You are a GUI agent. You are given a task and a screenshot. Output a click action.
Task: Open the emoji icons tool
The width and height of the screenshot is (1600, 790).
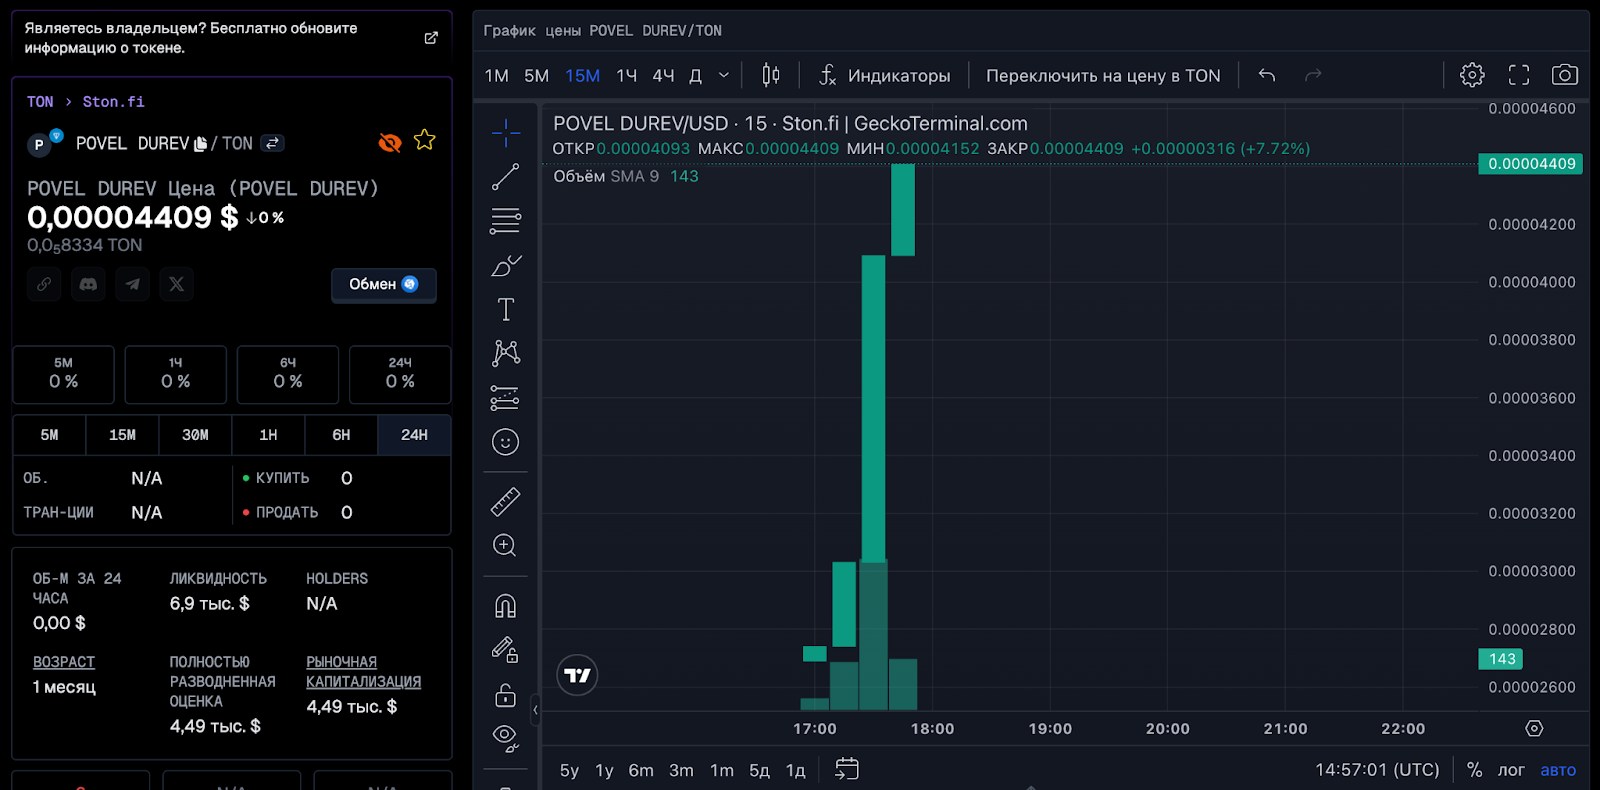(506, 442)
